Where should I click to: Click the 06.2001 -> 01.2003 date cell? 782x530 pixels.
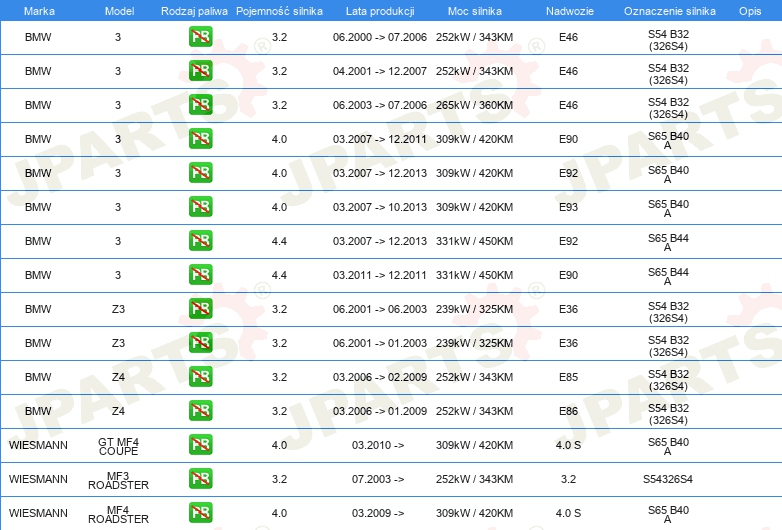(x=380, y=343)
